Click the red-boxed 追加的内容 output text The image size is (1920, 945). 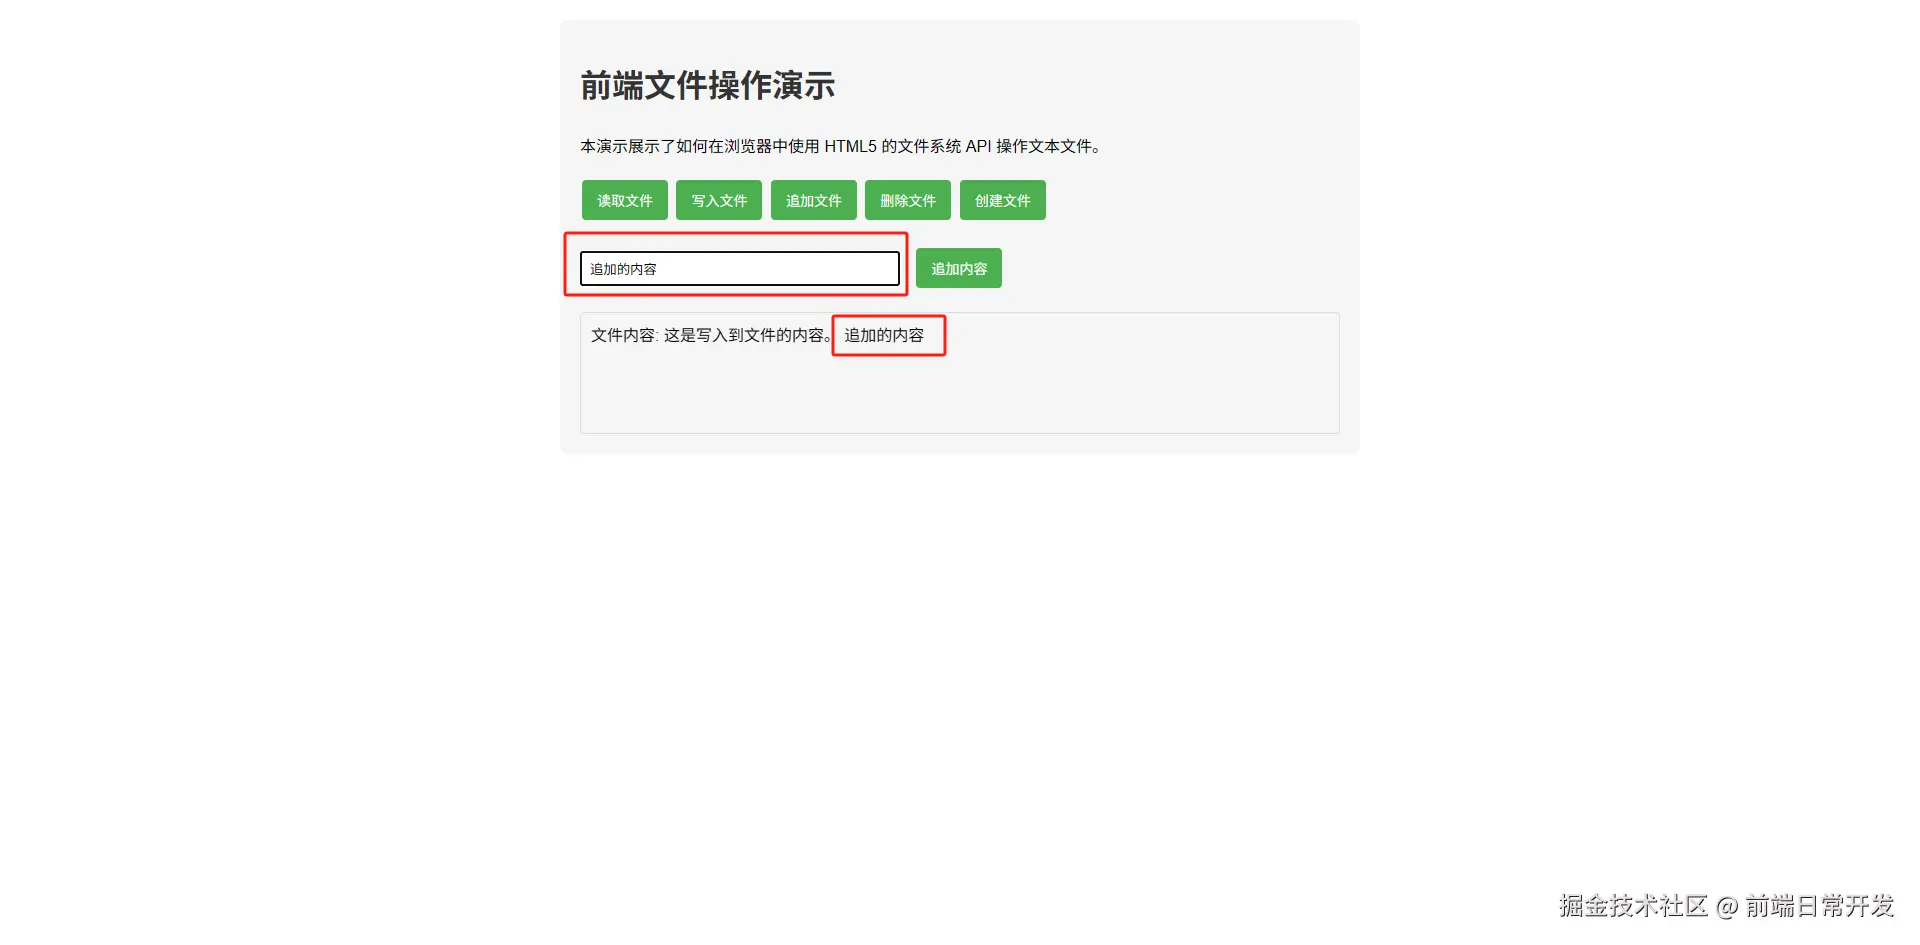(x=884, y=335)
